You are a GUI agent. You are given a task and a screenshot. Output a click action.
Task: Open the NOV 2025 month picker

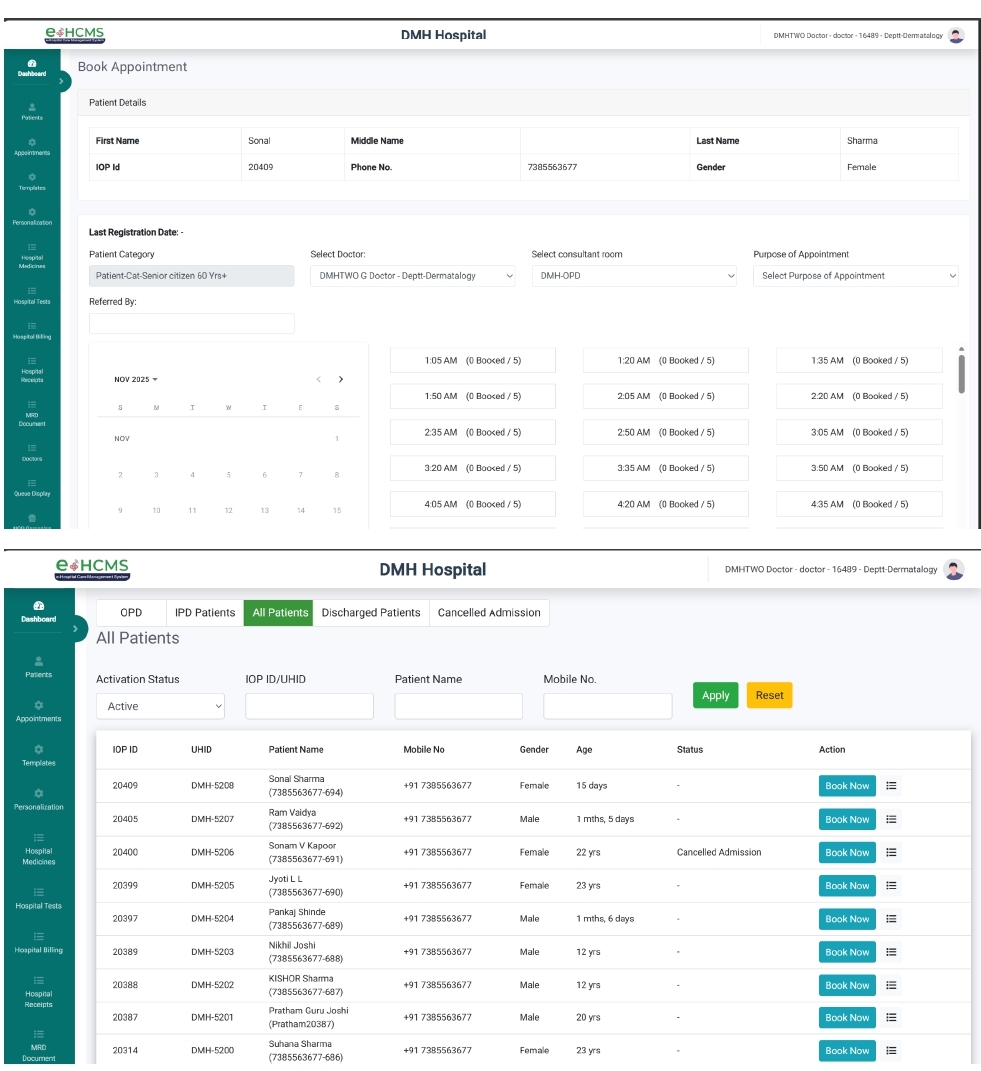tap(136, 380)
